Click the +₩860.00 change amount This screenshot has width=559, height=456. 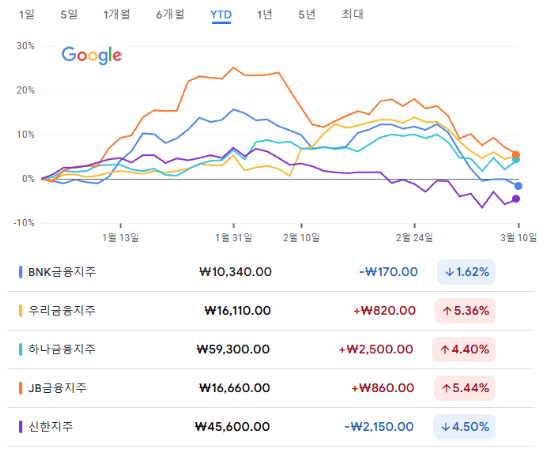(x=383, y=388)
